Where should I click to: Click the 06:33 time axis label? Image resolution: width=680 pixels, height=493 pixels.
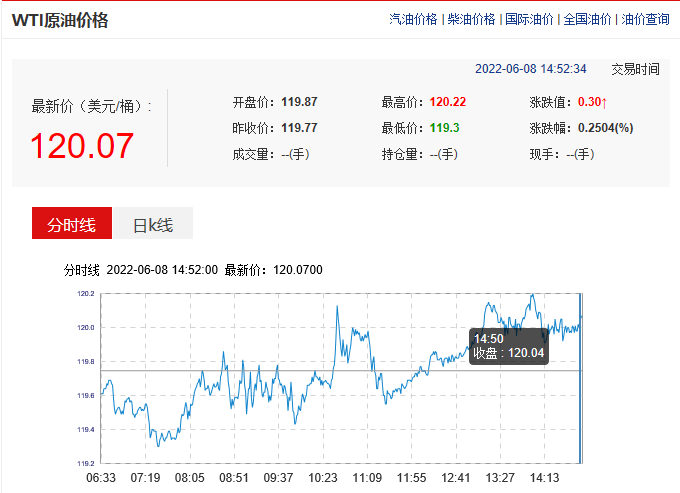click(x=101, y=478)
